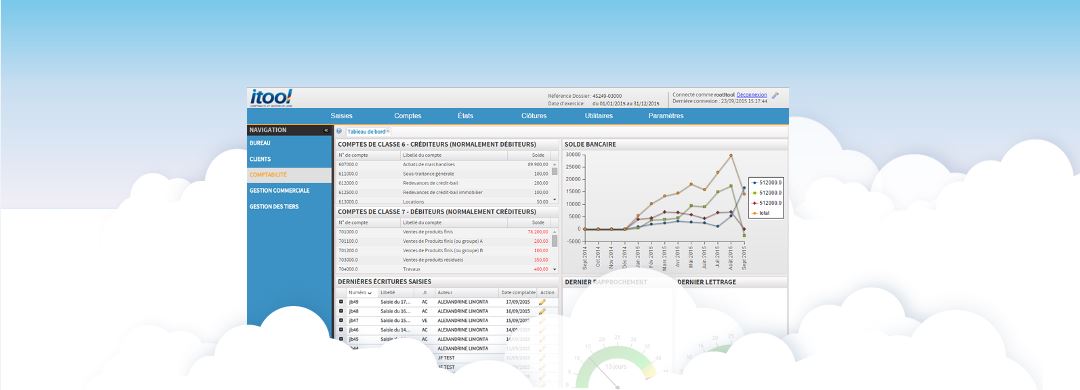Select the Redevances de crédit-bail immobilier row
Viewport: 1080px width, 390px height.
coord(444,192)
